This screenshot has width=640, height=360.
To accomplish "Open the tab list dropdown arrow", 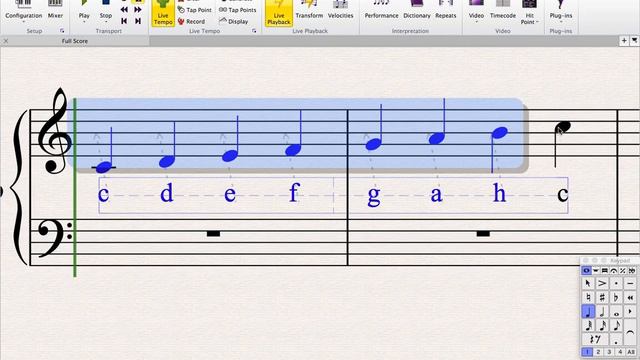I will click(x=634, y=40).
